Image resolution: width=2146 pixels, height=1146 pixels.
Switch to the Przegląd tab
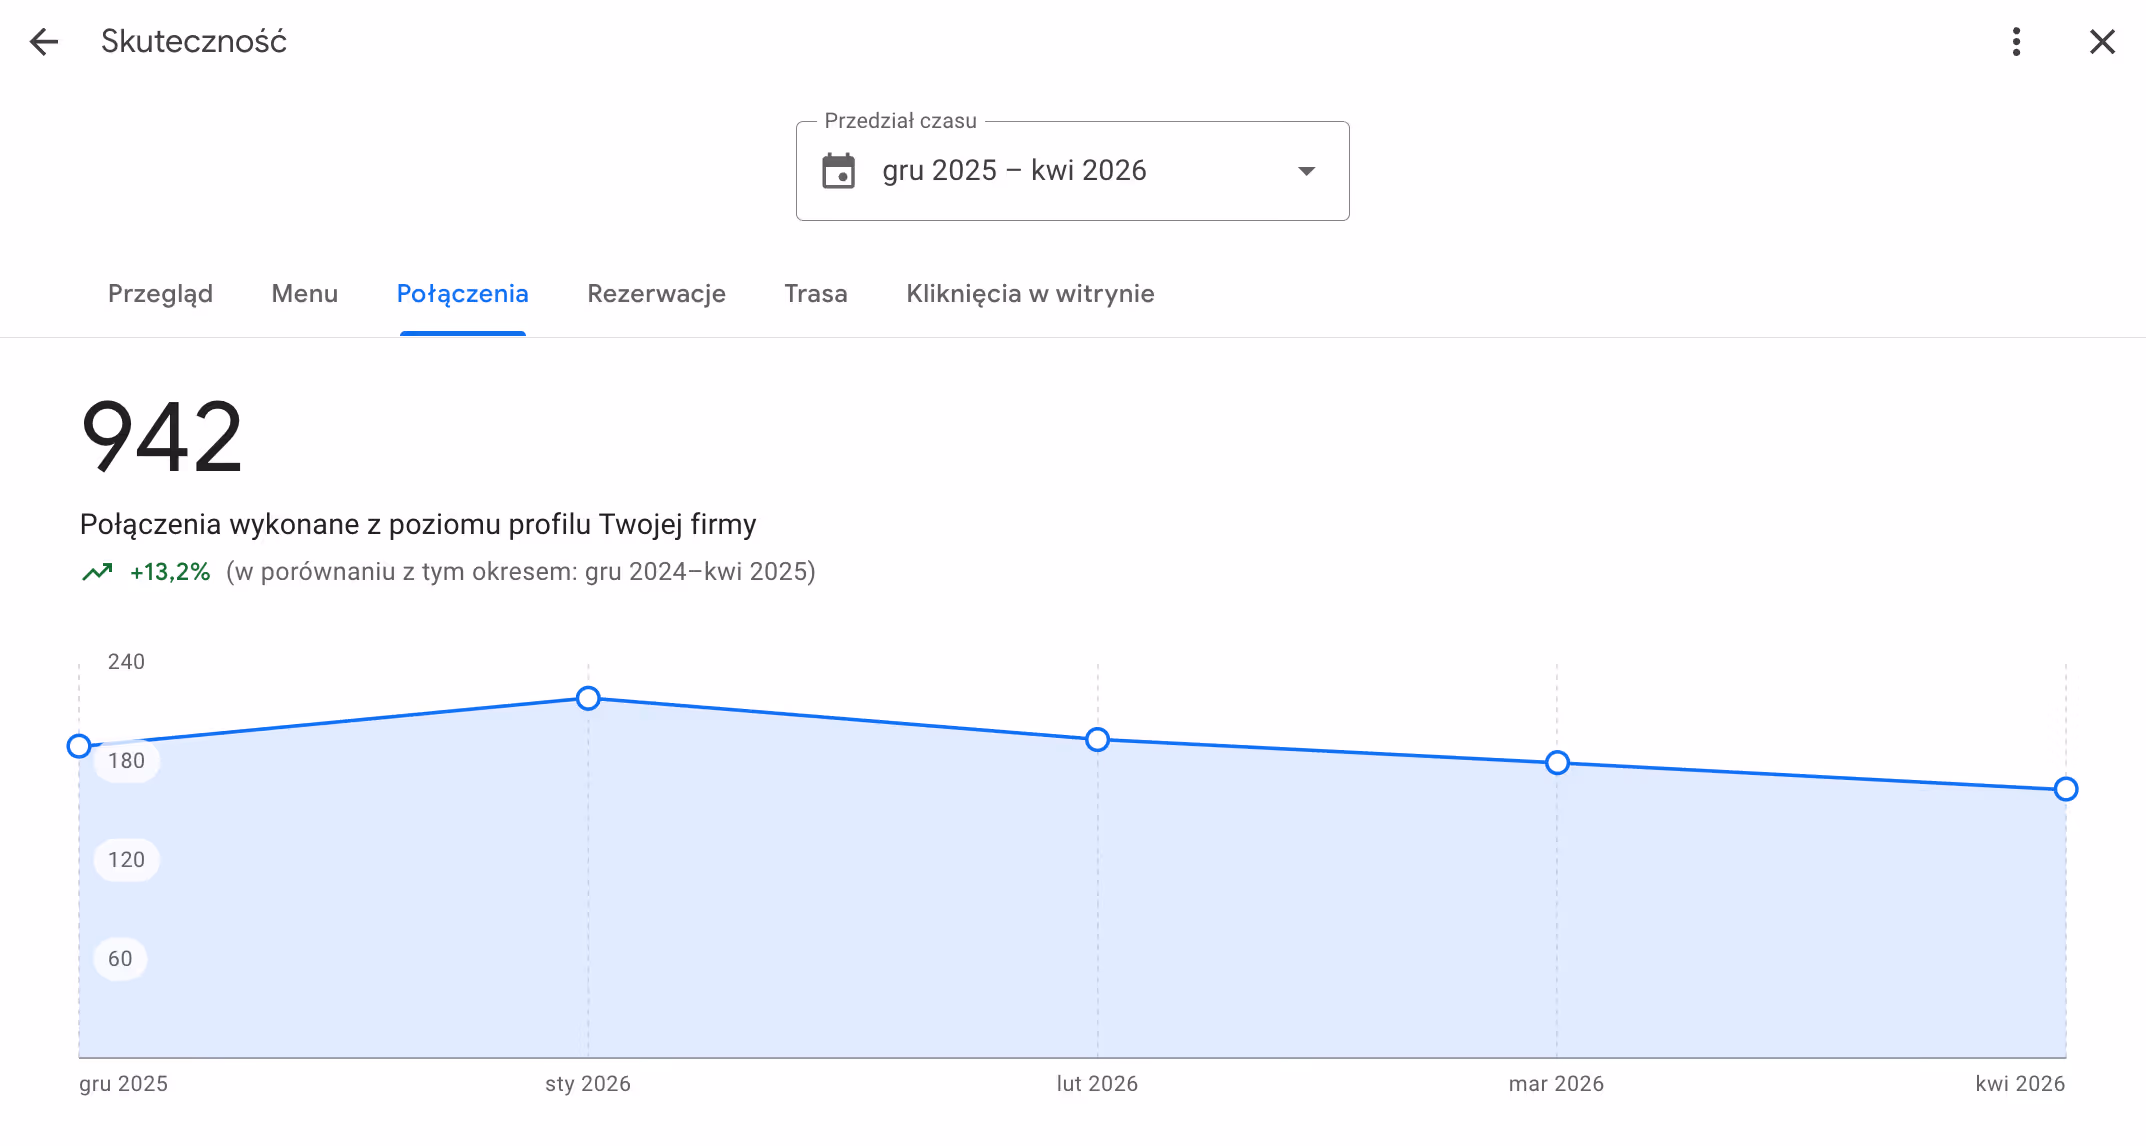point(160,294)
